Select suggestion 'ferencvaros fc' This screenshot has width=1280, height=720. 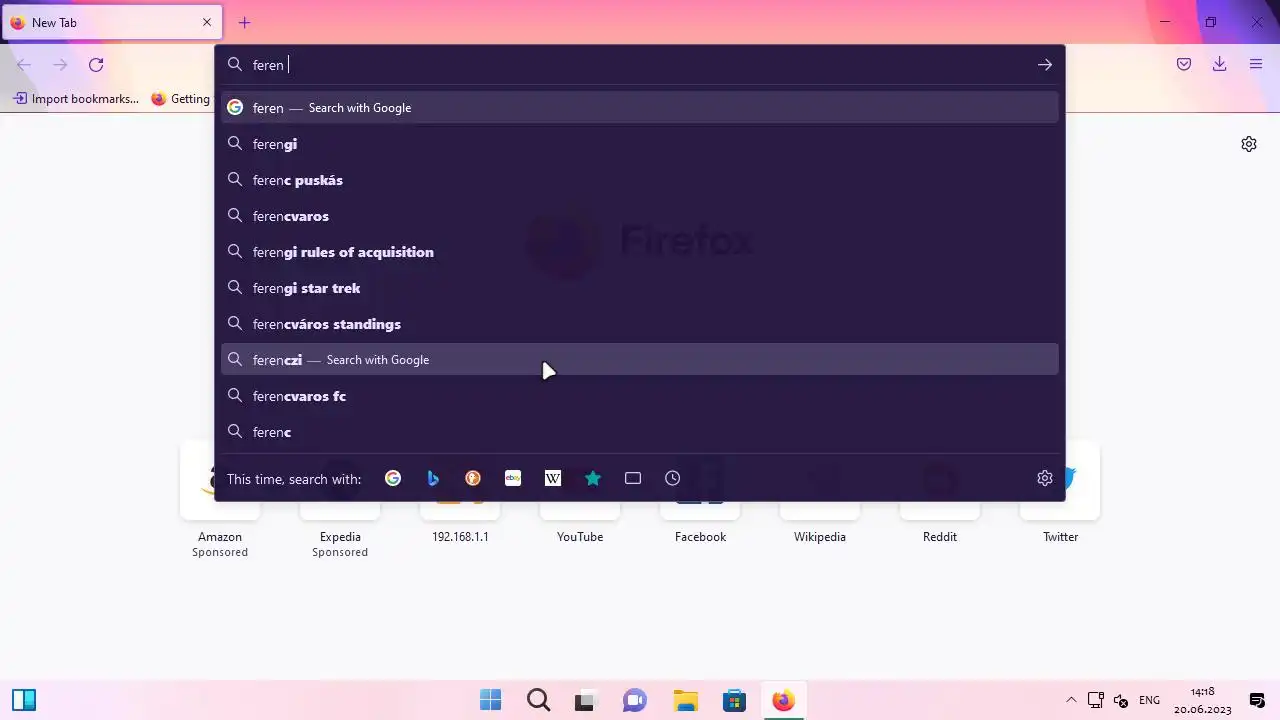[640, 396]
